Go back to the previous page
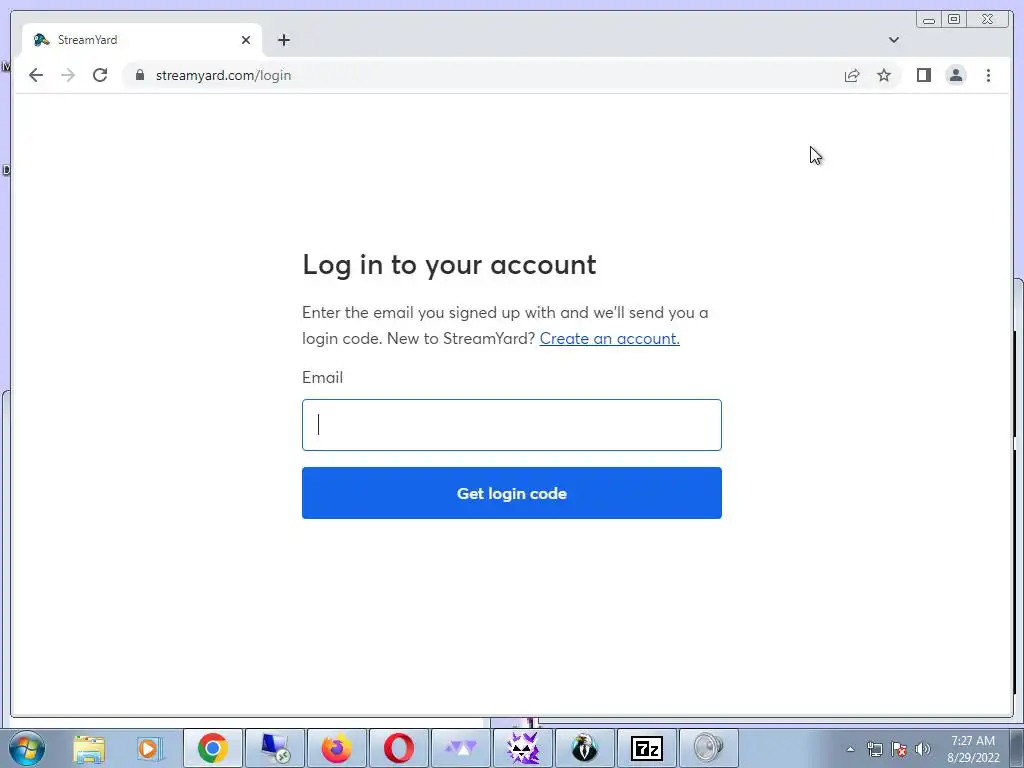 (x=36, y=75)
